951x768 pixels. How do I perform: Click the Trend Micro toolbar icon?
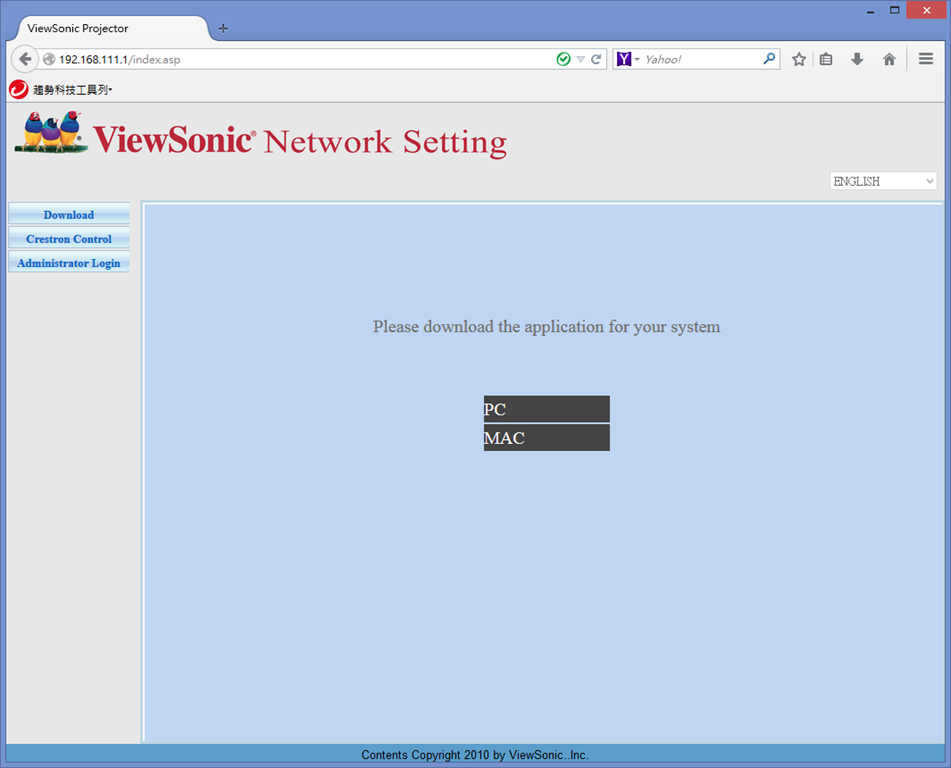[x=19, y=90]
